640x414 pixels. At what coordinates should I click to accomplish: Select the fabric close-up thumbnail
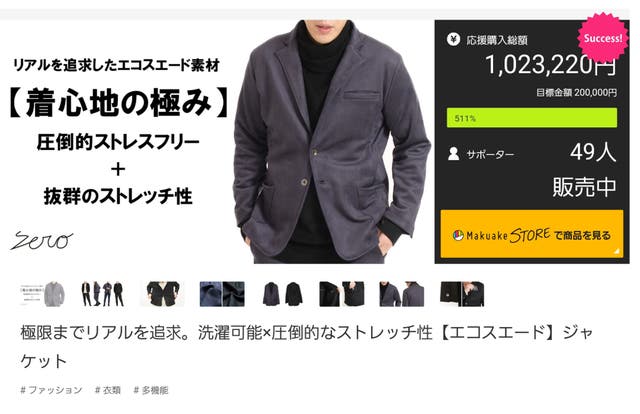[x=222, y=294]
